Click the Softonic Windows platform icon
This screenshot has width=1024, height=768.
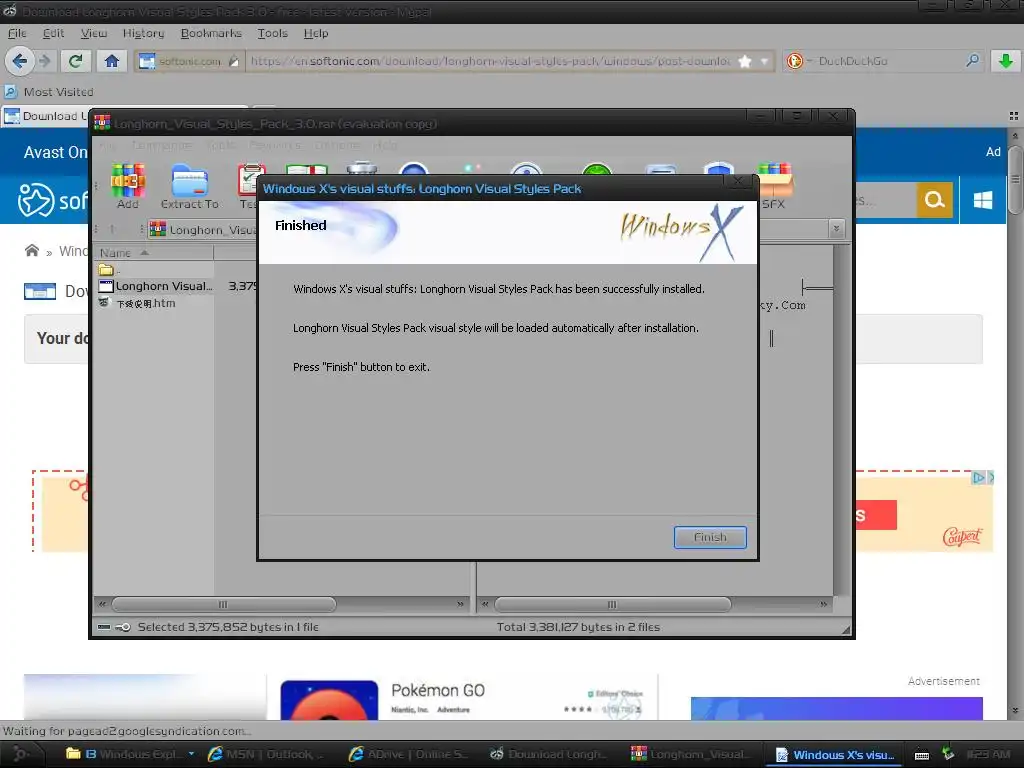coord(983,199)
